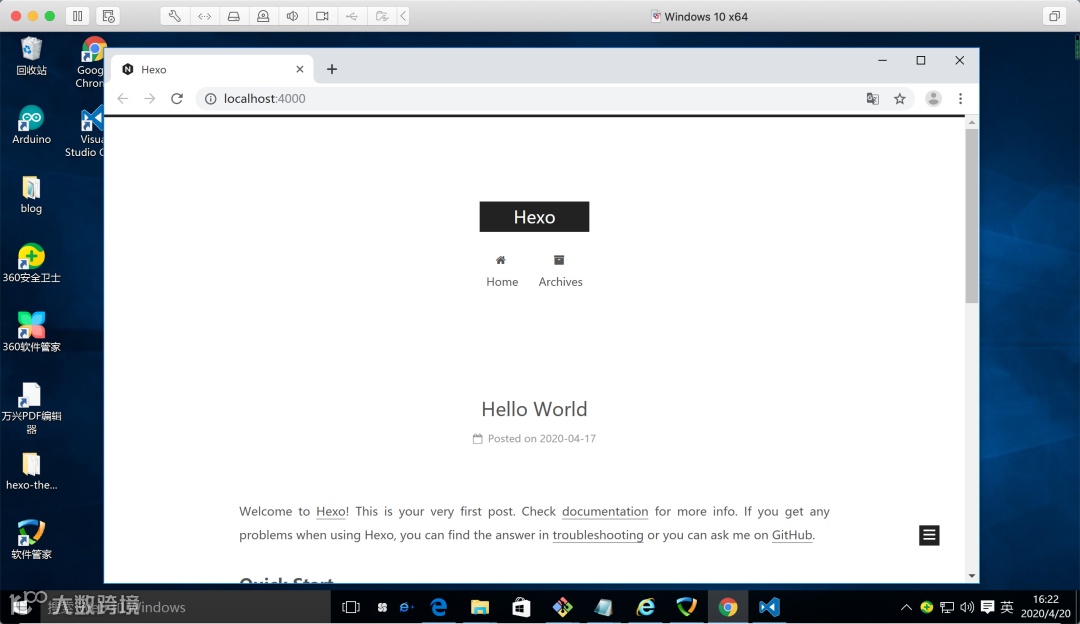The height and width of the screenshot is (624, 1080).
Task: Open Internet Explorer on taskbar
Action: 645,607
